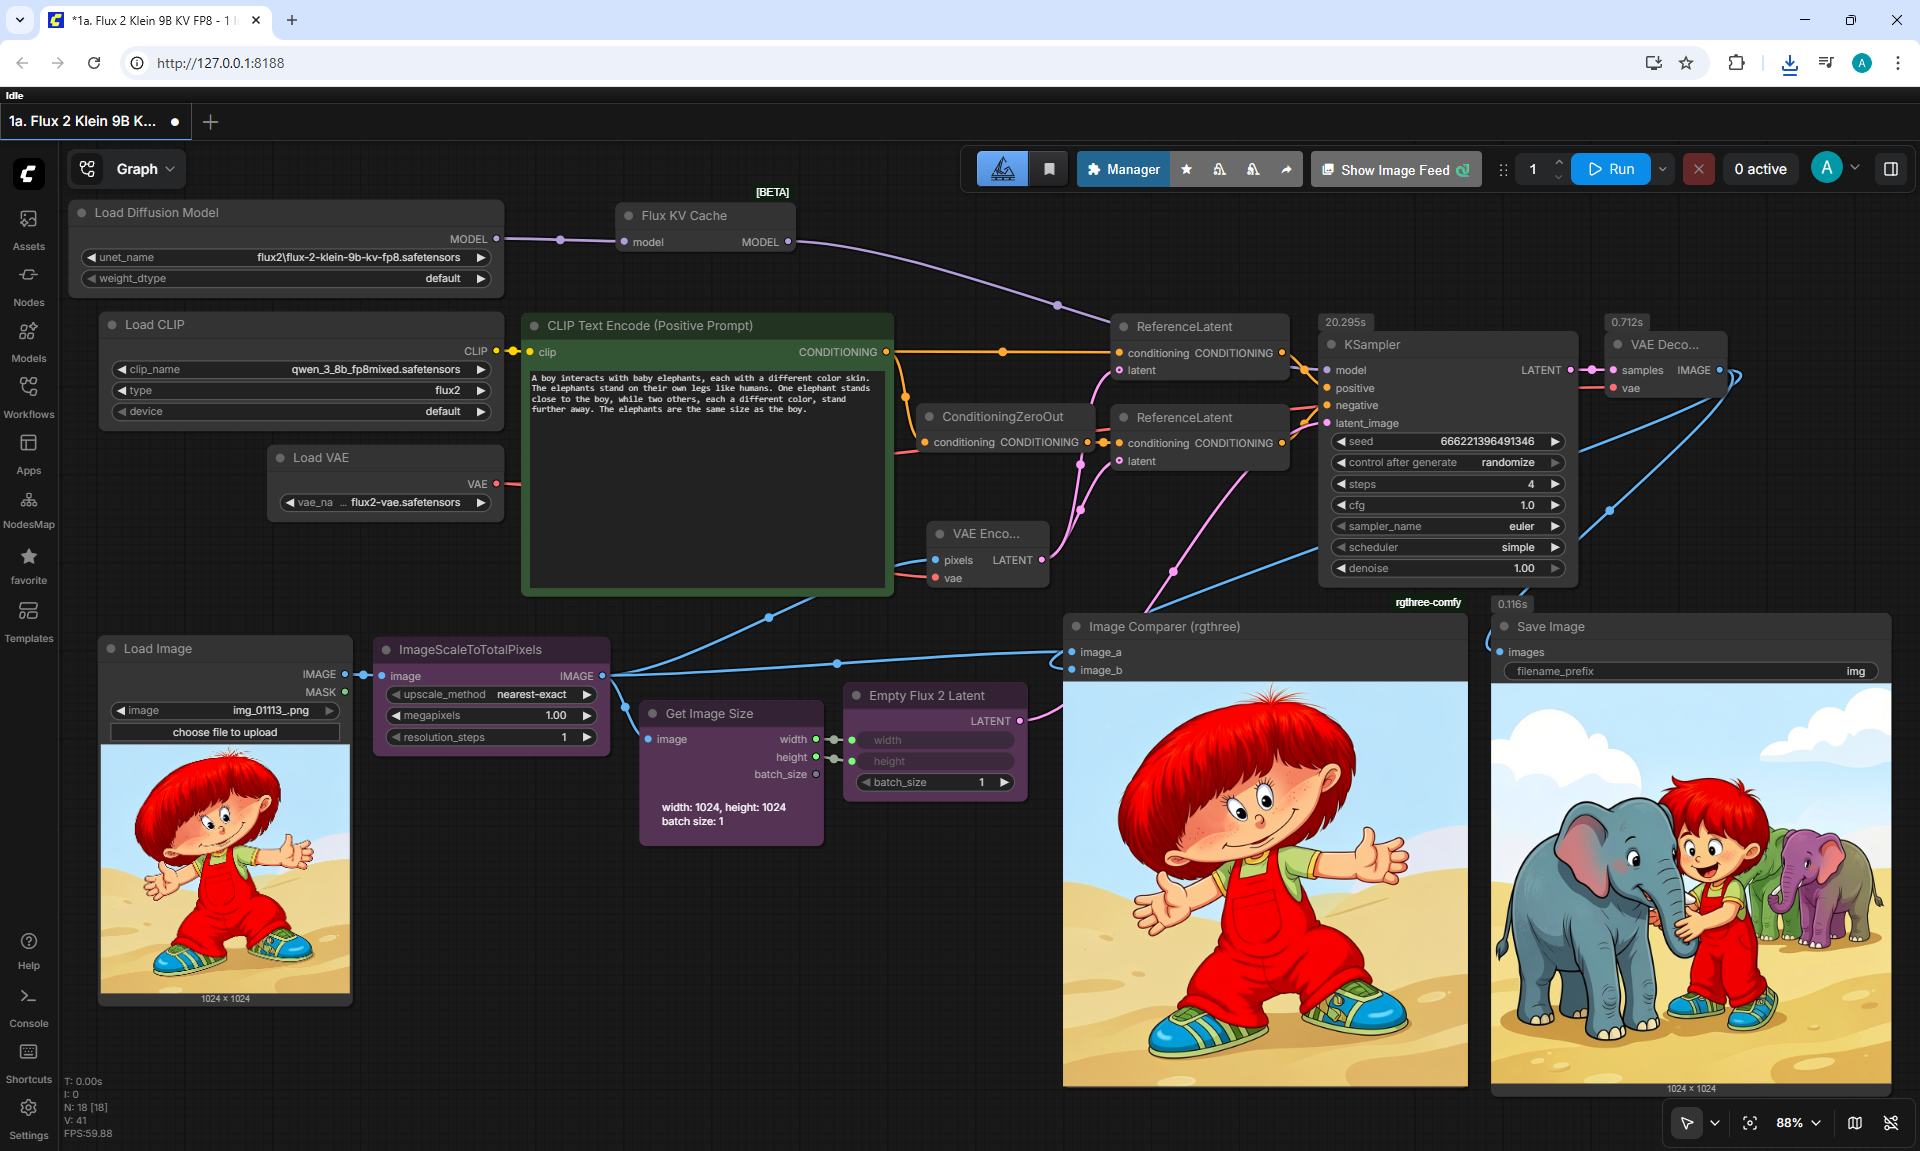Open the Console panel

28,1007
